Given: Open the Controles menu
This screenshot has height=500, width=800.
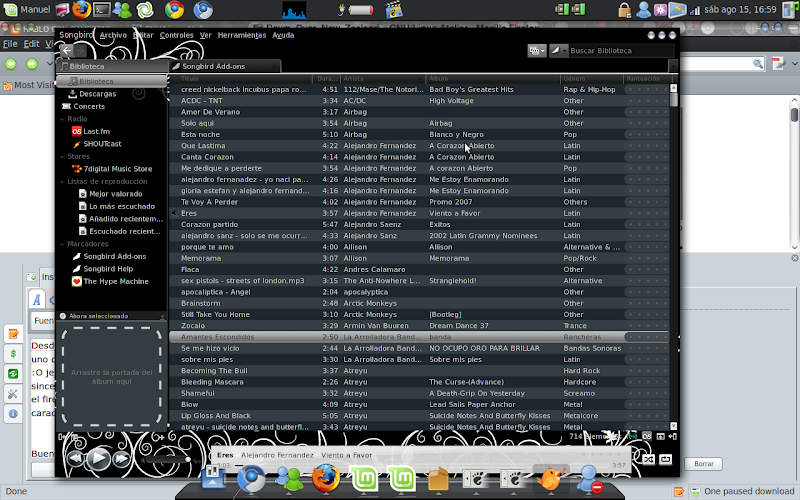Looking at the screenshot, I should click(x=176, y=35).
